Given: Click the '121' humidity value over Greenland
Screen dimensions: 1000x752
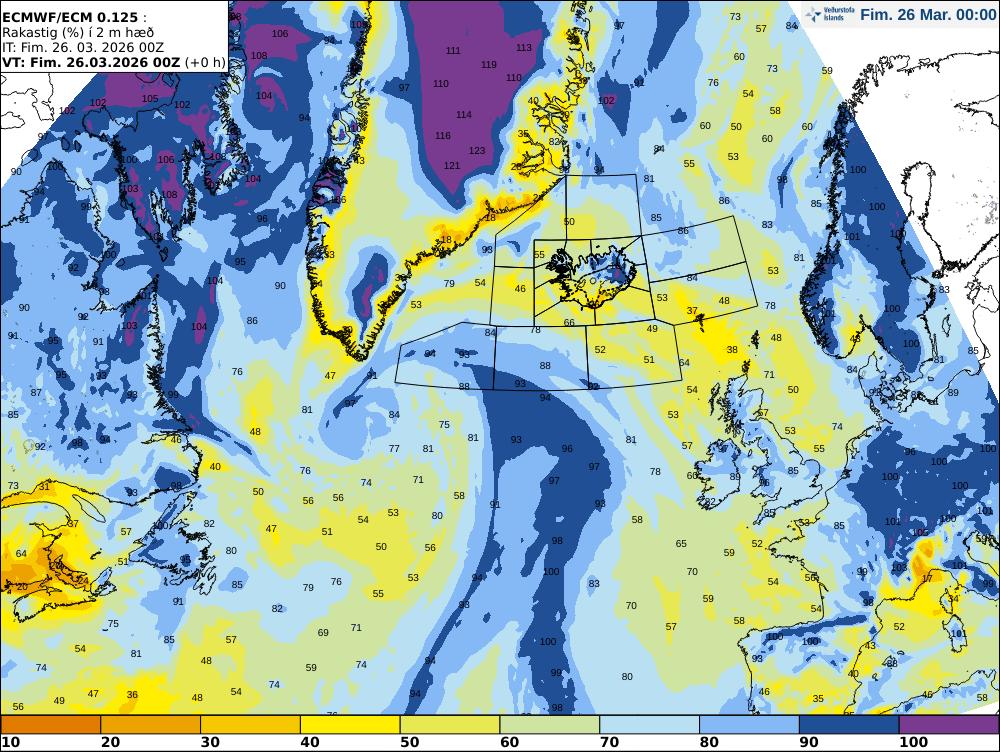Looking at the screenshot, I should [452, 166].
